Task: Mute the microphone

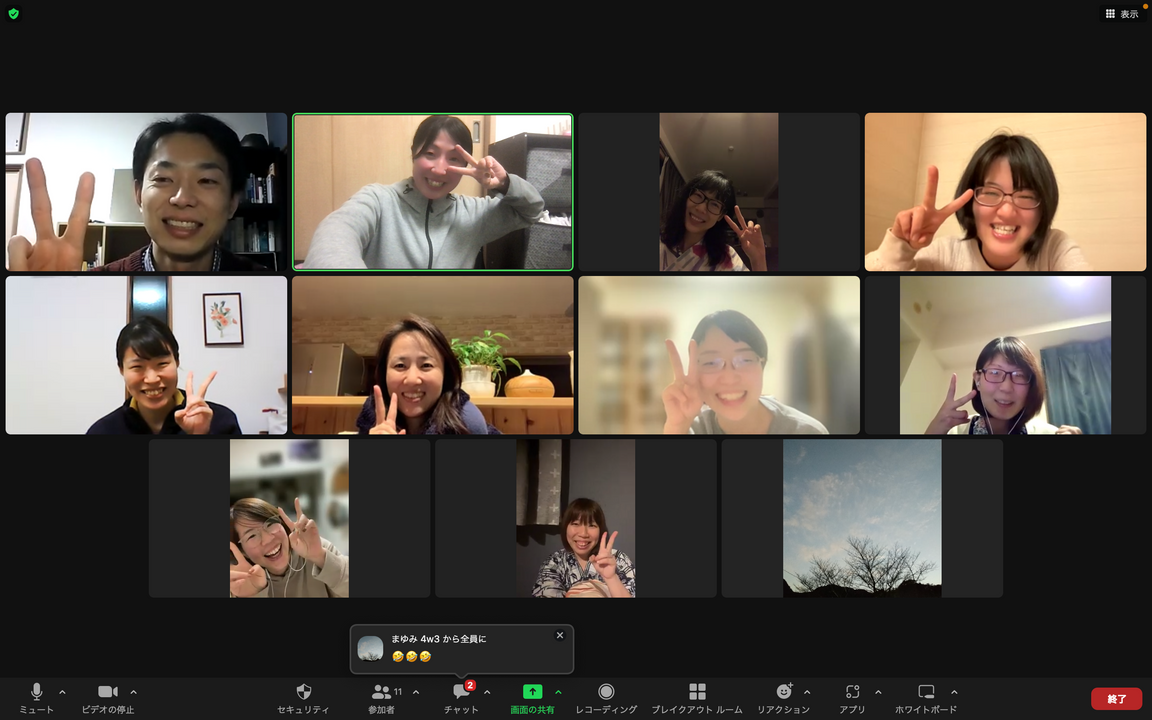Action: 37,692
